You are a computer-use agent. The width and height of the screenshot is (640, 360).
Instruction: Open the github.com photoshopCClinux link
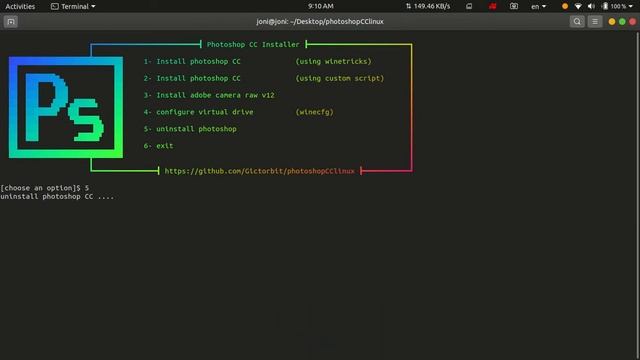pyautogui.click(x=260, y=171)
